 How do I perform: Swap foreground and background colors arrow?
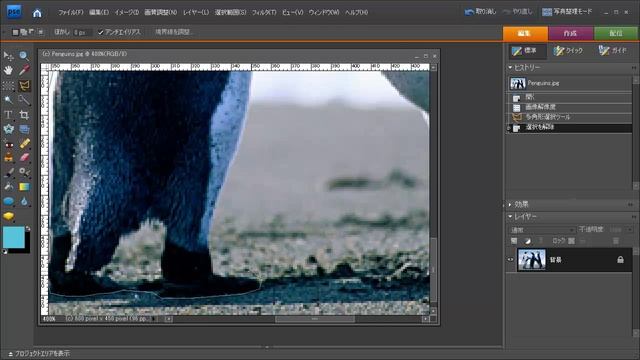point(28,229)
